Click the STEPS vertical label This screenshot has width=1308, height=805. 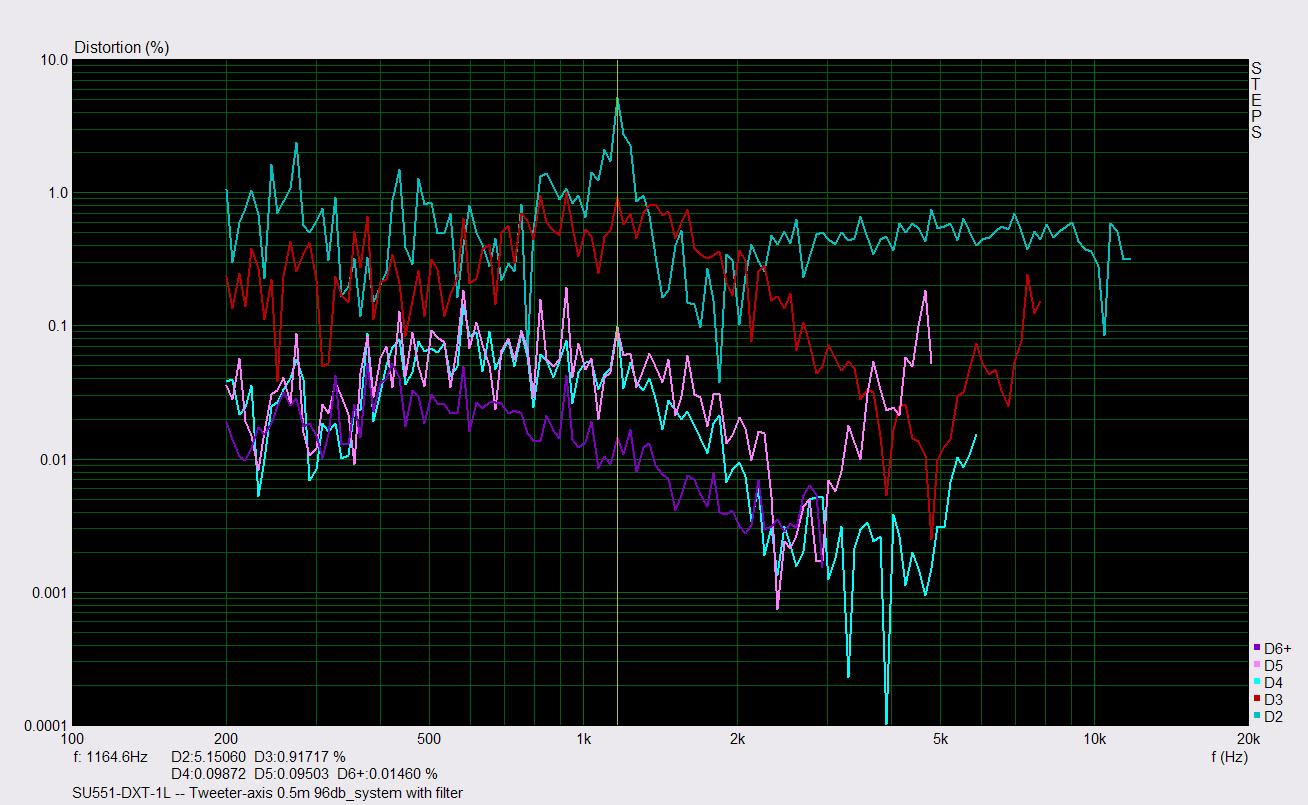[1256, 100]
